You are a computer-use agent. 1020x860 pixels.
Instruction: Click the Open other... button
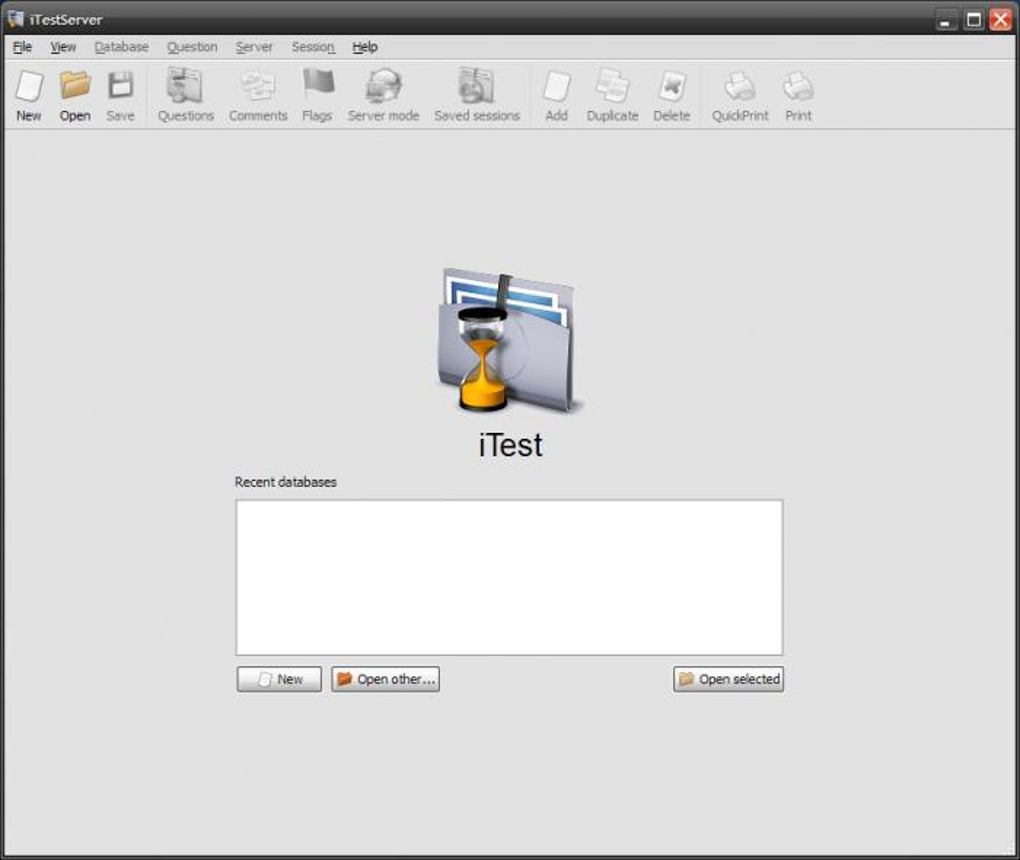pyautogui.click(x=385, y=679)
